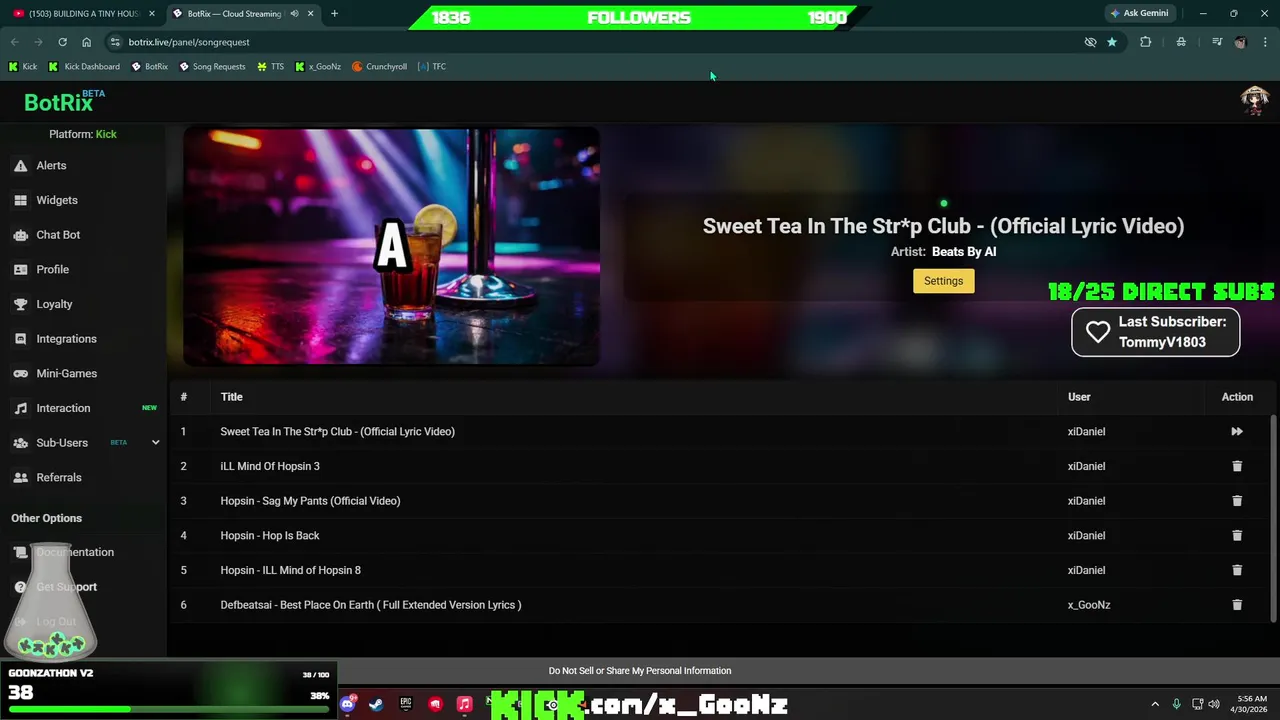Show hidden icons in the system tray
Viewport: 1280px width, 720px height.
[1155, 704]
